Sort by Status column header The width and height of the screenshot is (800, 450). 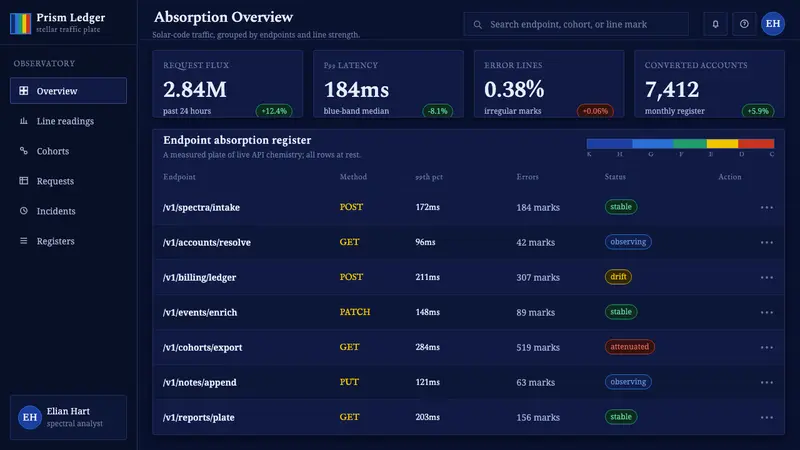[x=615, y=177]
